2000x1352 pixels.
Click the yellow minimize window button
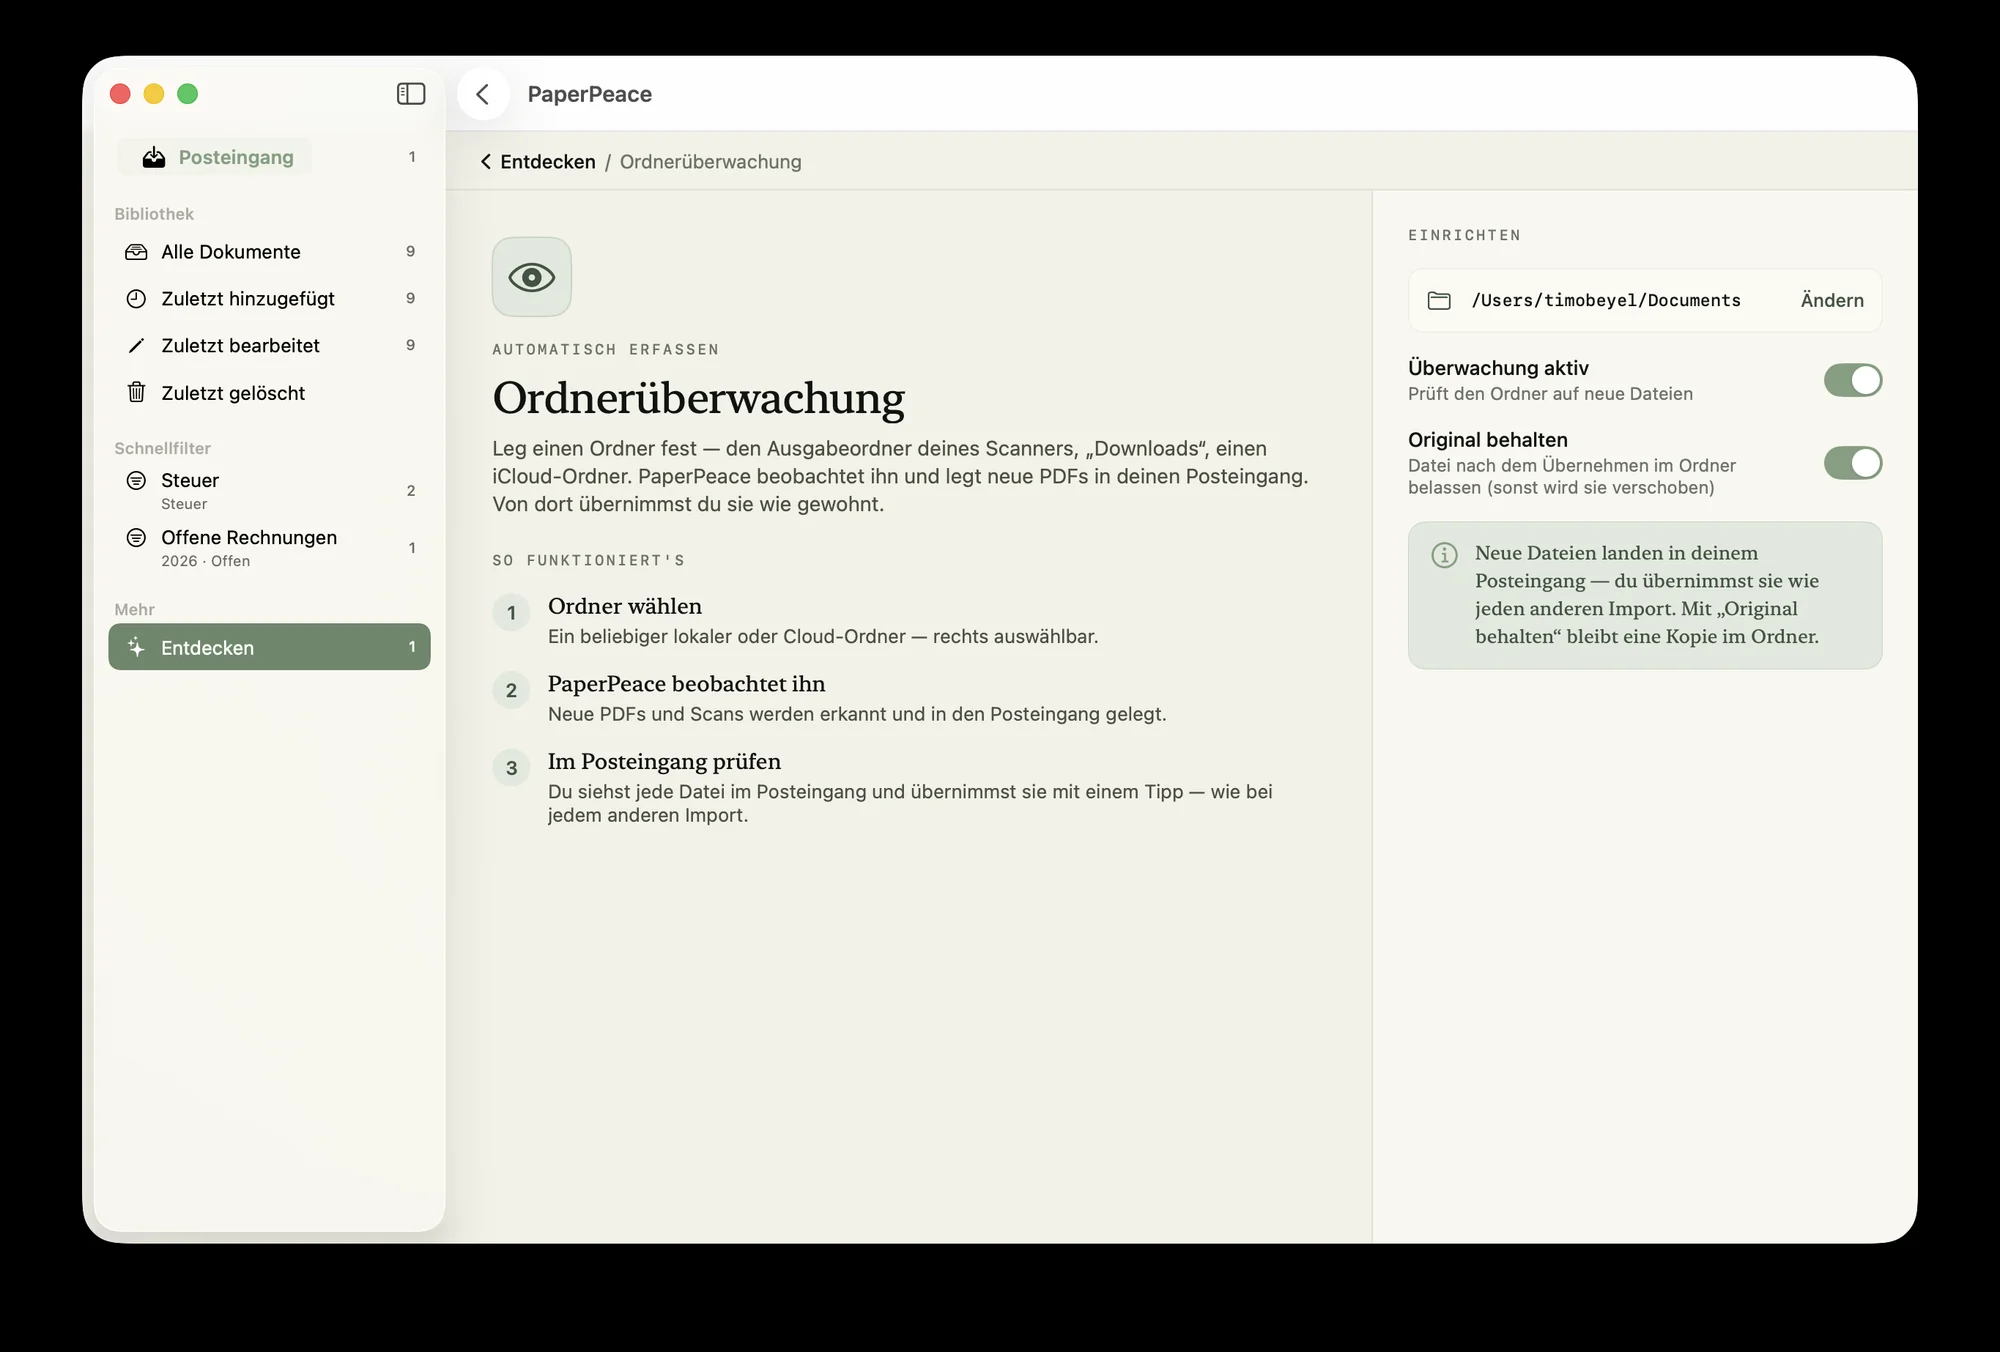tap(154, 94)
